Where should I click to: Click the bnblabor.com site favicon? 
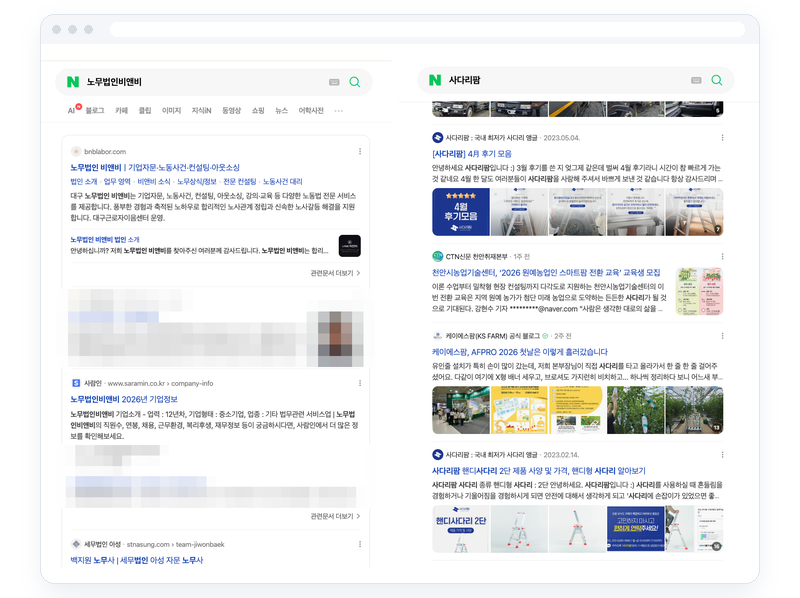click(x=76, y=152)
